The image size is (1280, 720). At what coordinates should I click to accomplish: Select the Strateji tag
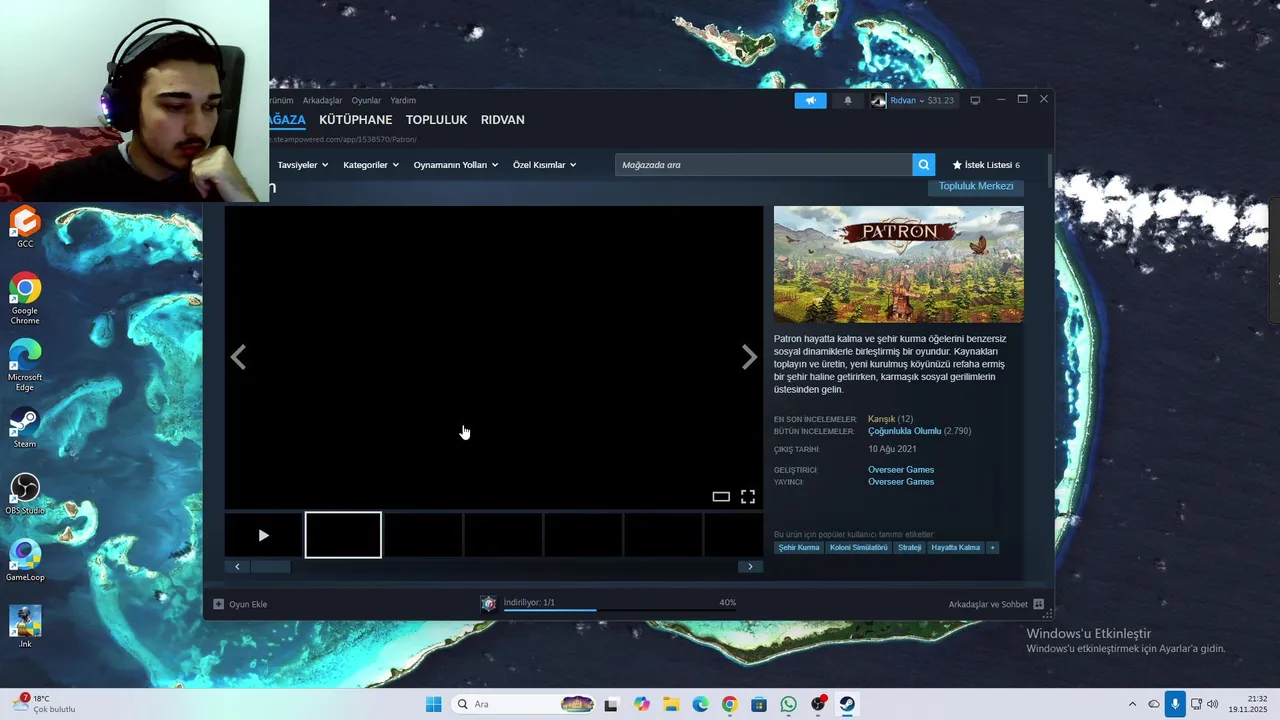click(910, 548)
